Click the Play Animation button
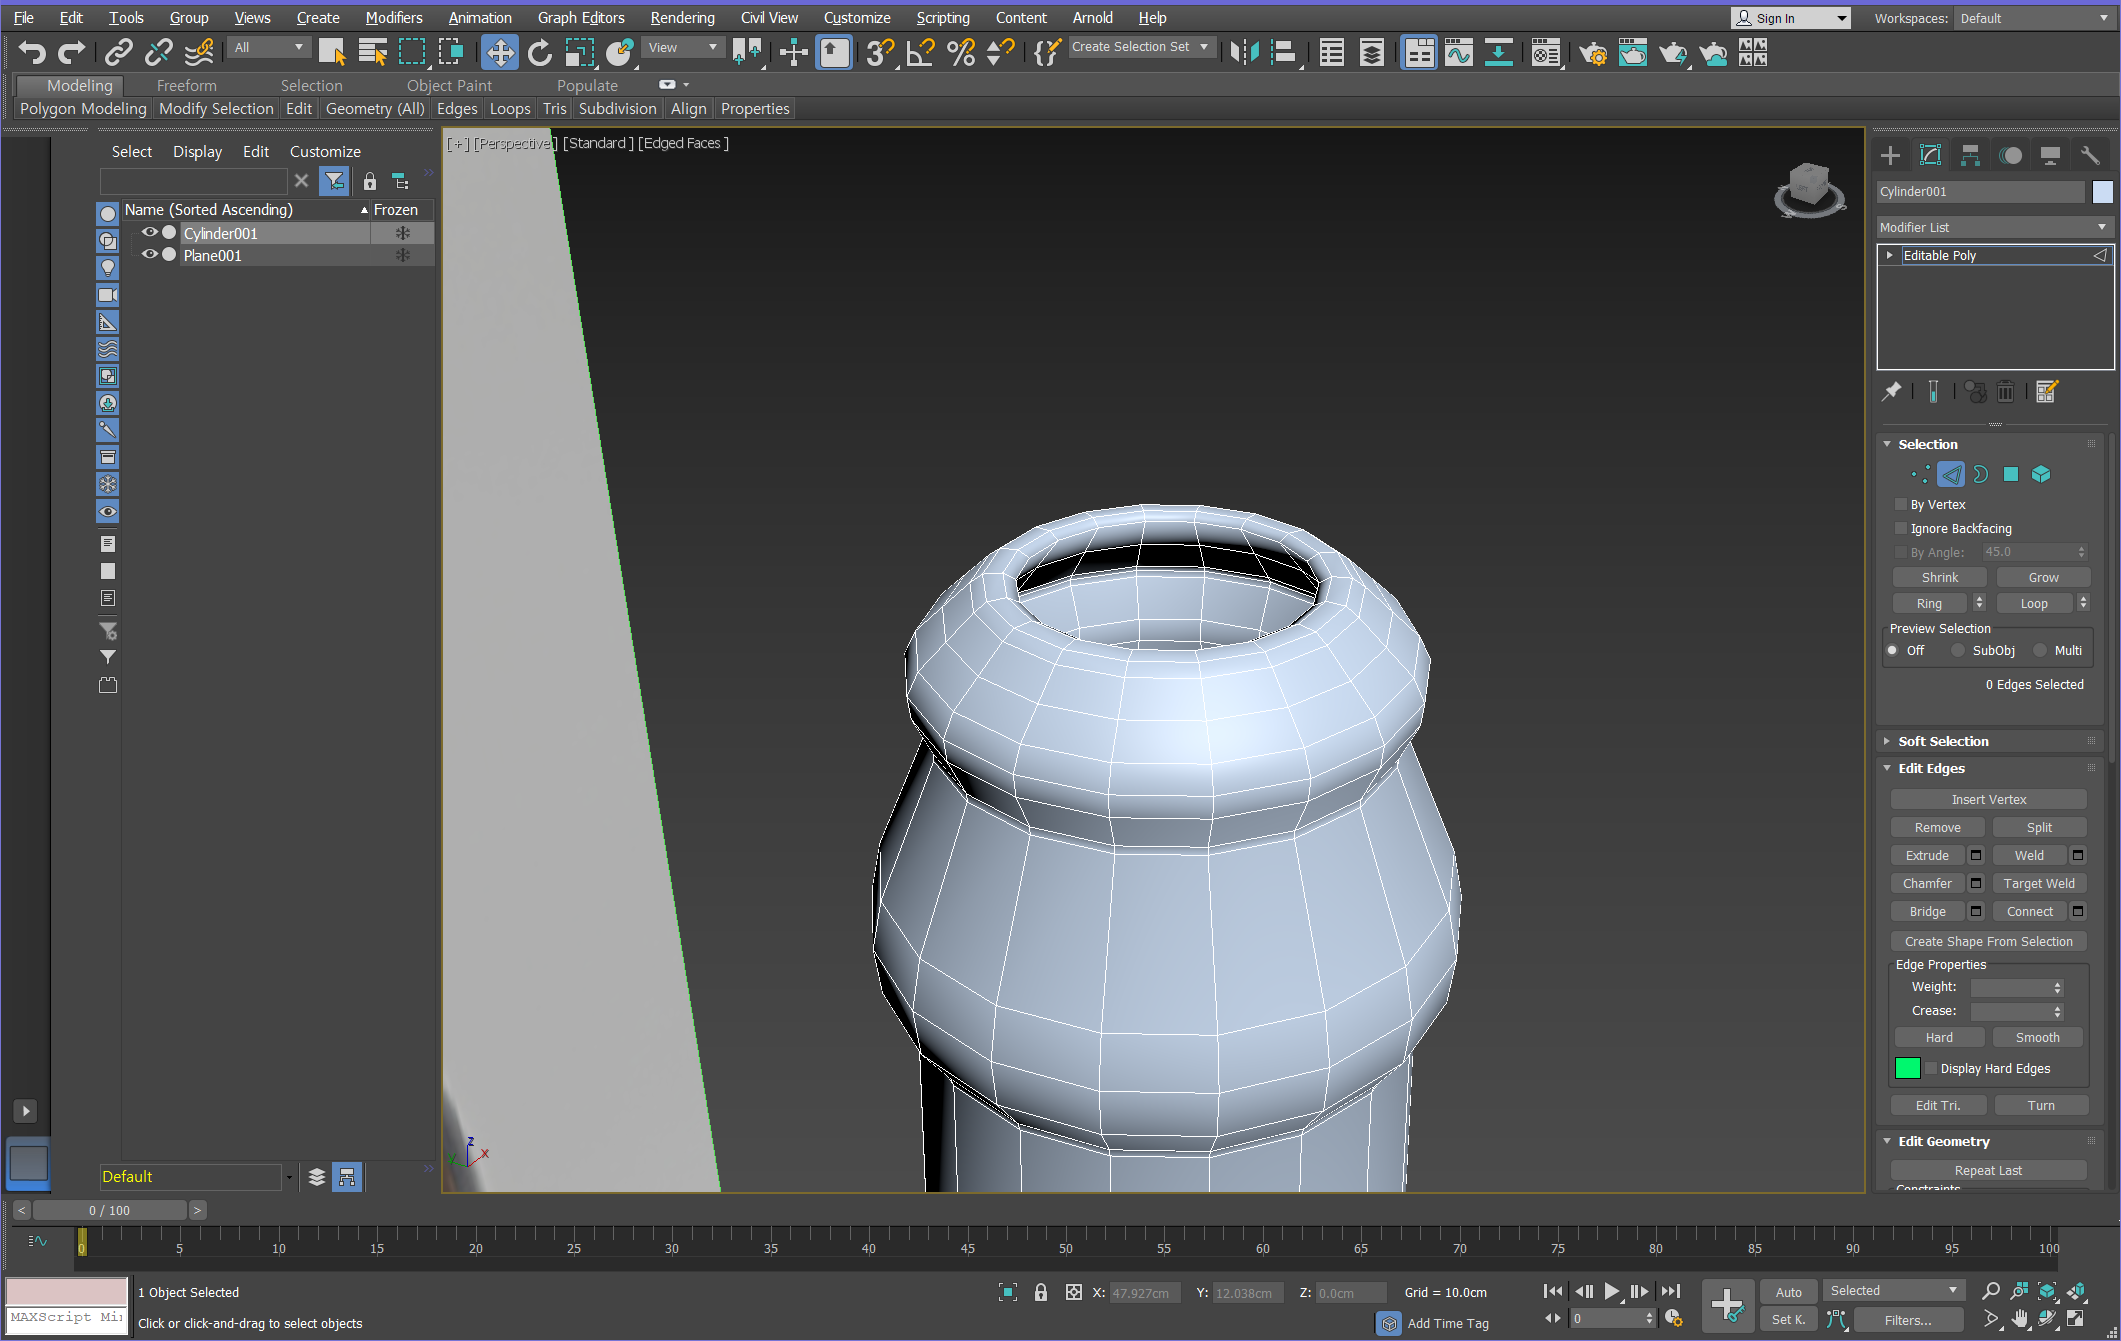Viewport: 2121px width, 1341px height. click(x=1611, y=1291)
